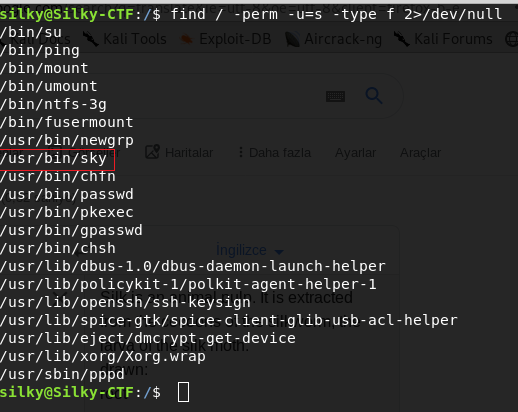The width and height of the screenshot is (518, 412).
Task: Click the /usr/sbin/pppd output line
Action: point(62,374)
